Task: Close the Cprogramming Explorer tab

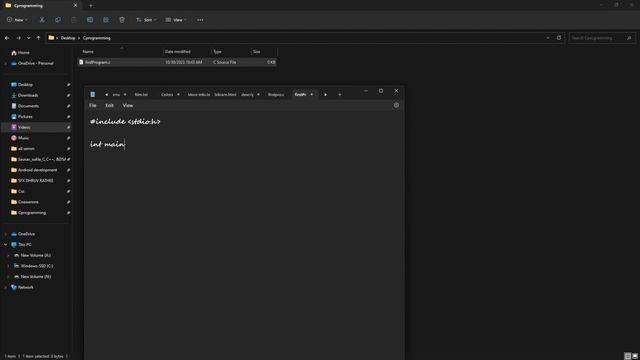Action: click(75, 6)
